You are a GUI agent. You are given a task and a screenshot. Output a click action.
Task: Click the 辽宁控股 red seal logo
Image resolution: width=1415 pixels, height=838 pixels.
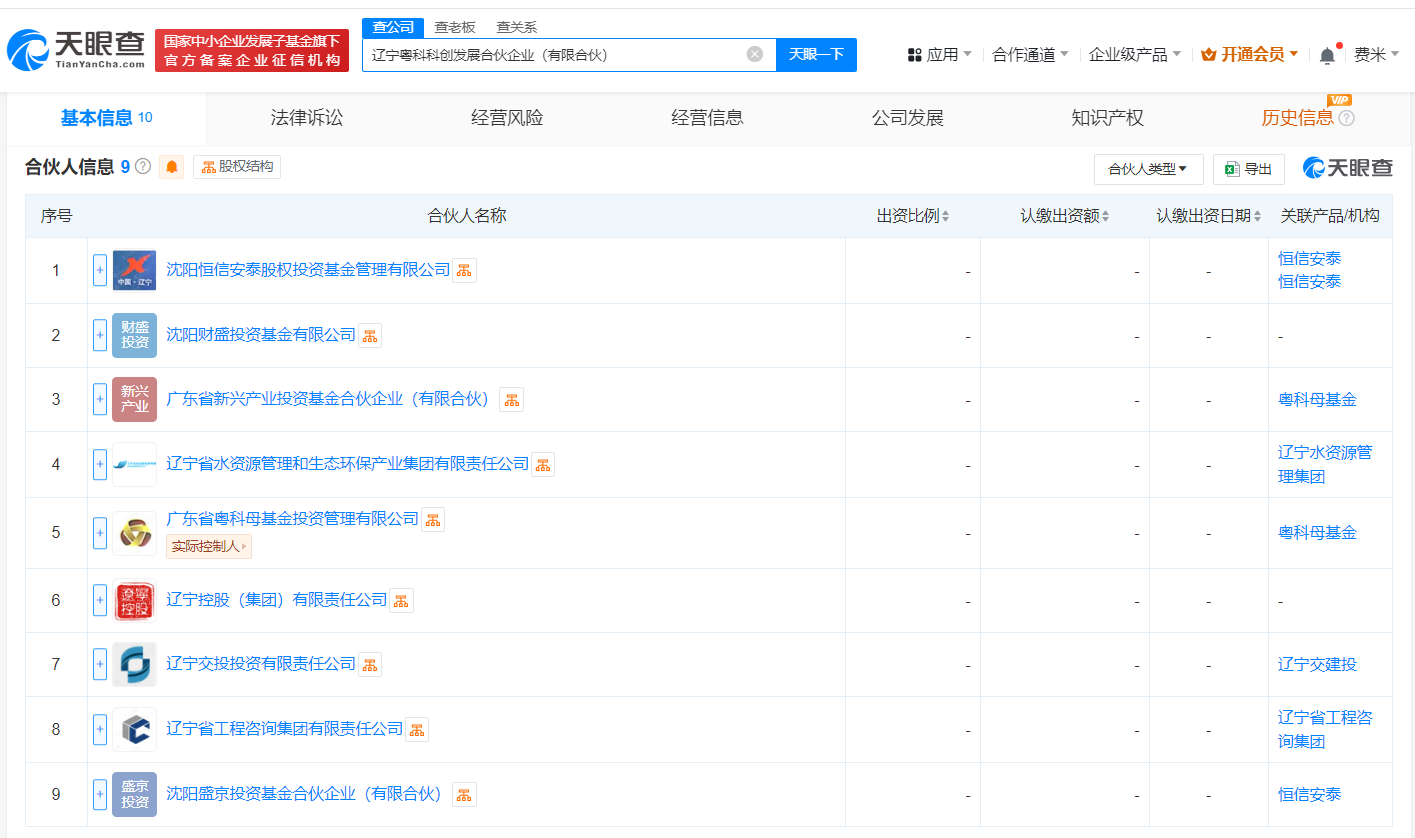coord(134,600)
